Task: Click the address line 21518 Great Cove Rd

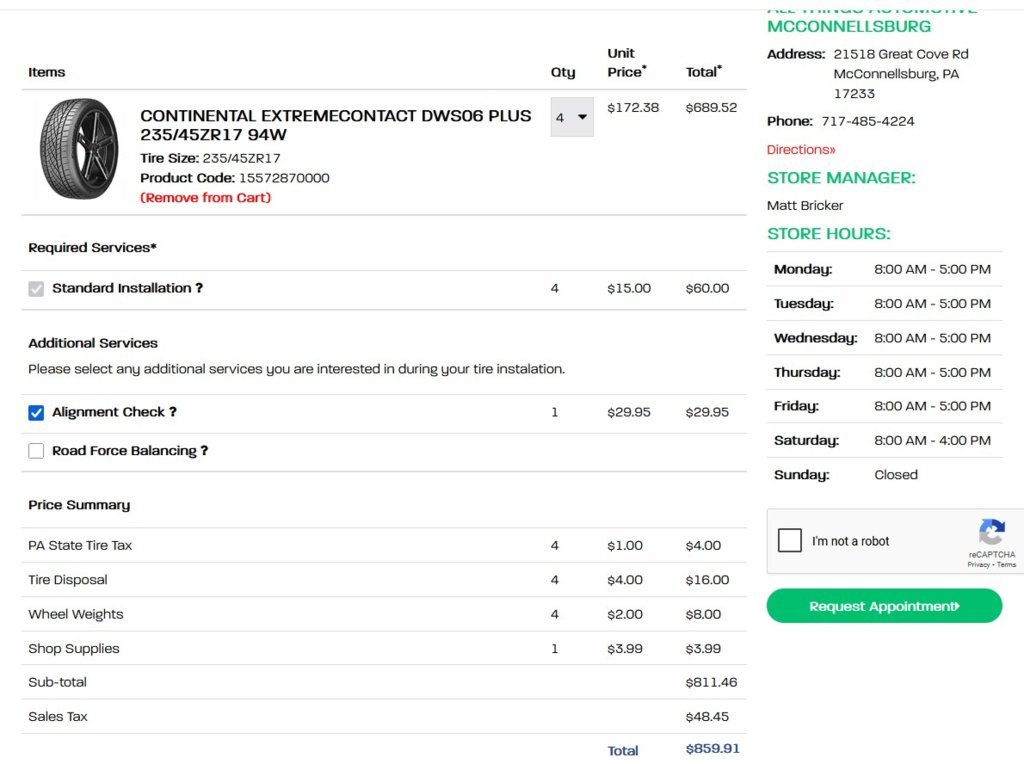Action: tap(901, 54)
